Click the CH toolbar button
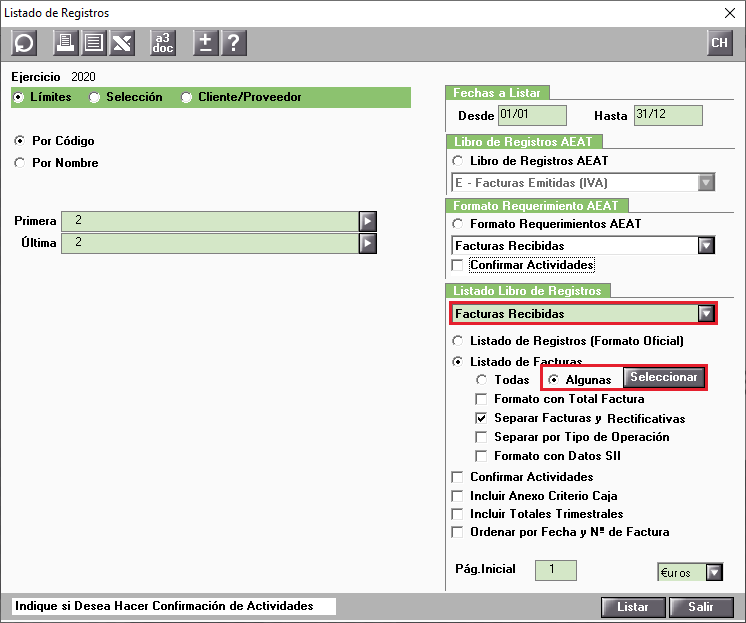 [x=719, y=43]
